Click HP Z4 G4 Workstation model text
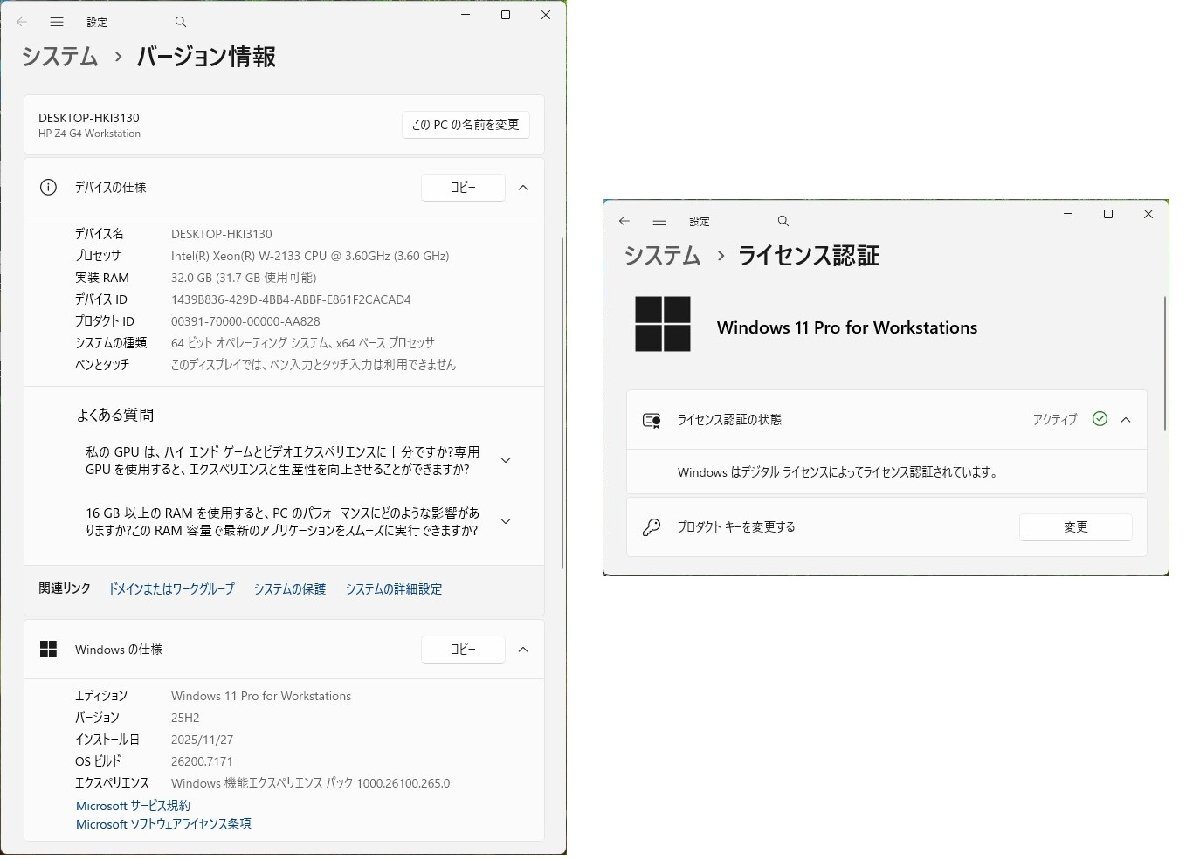 point(89,133)
